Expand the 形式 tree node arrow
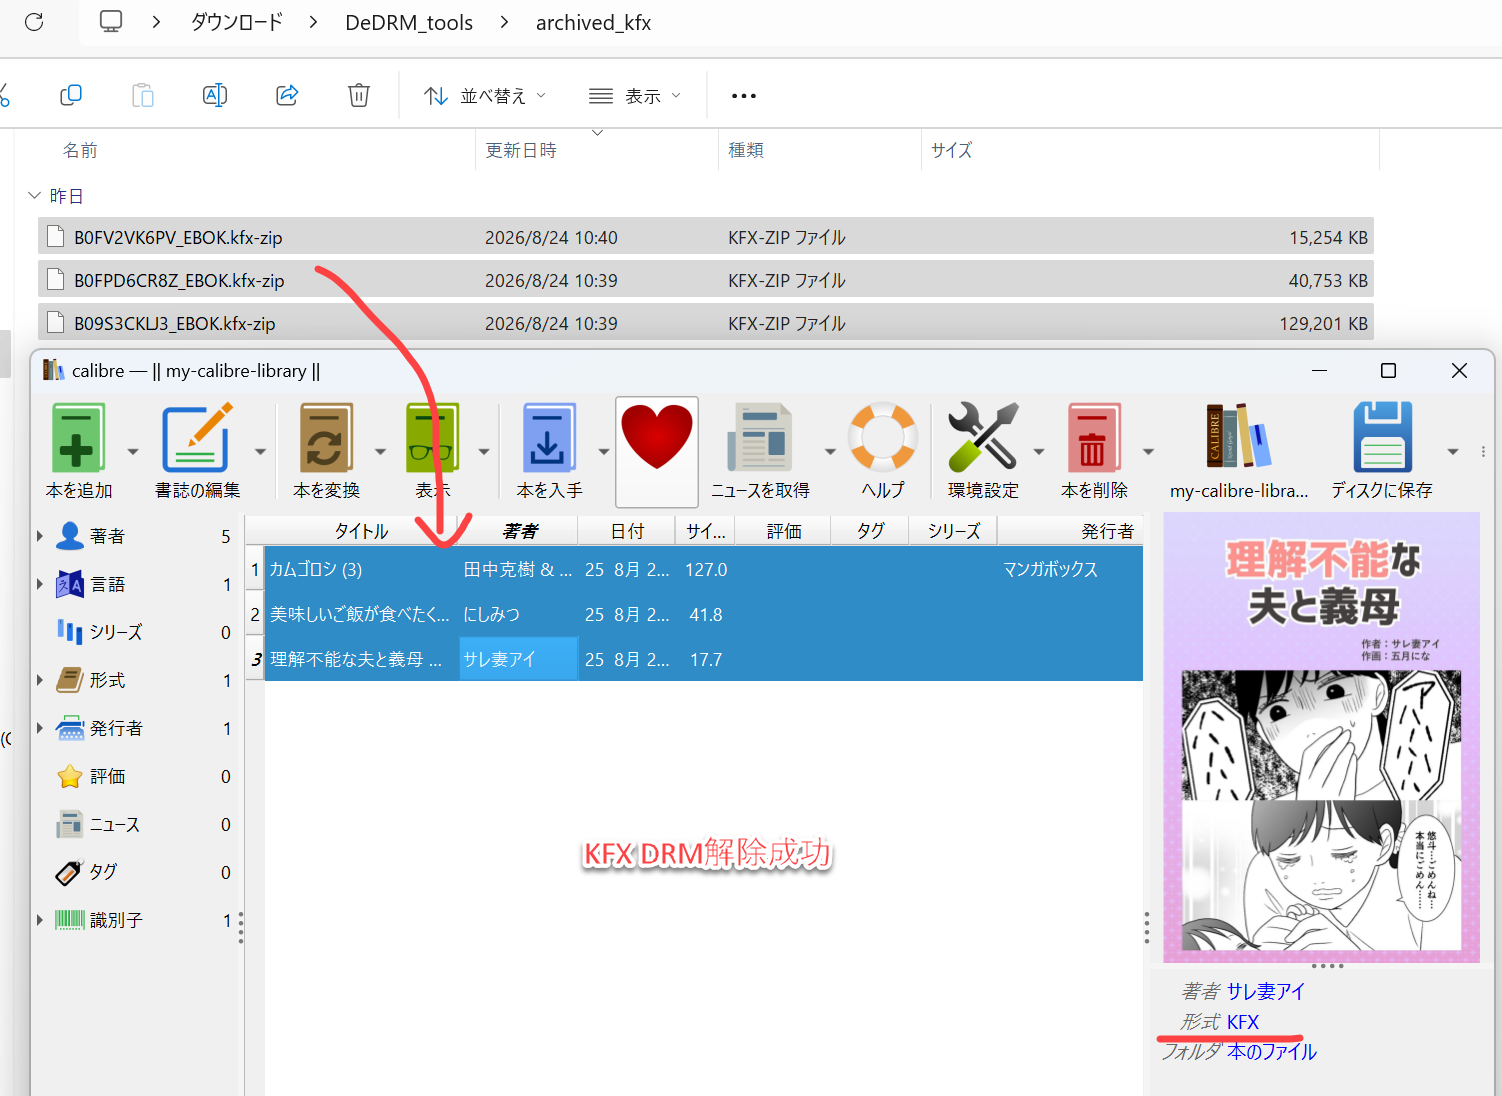Image resolution: width=1502 pixels, height=1096 pixels. point(40,680)
